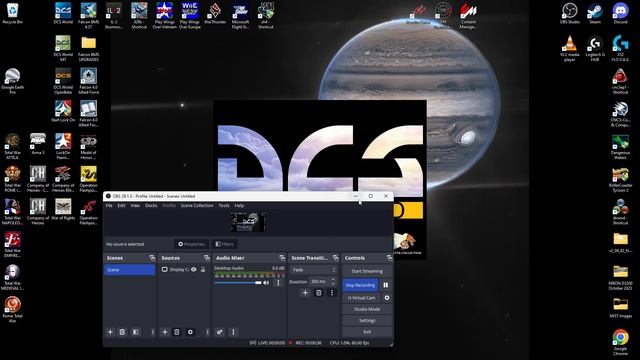The height and width of the screenshot is (360, 640).
Task: Float the Sources dock
Action: pyautogui.click(x=207, y=258)
